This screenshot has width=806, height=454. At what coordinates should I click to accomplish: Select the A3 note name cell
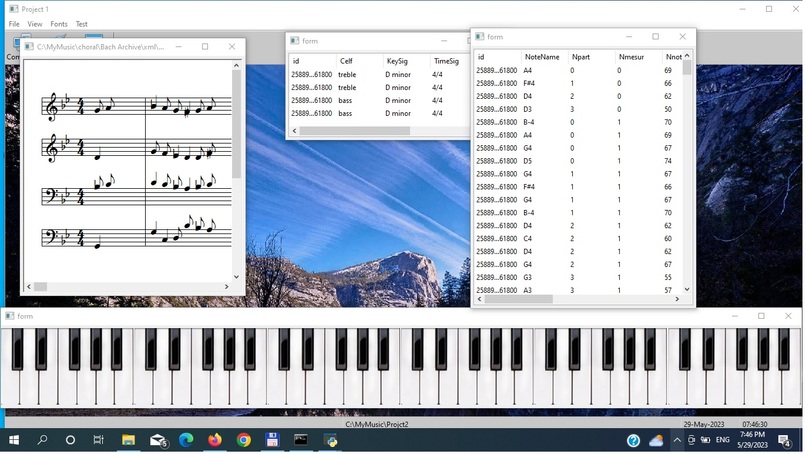pyautogui.click(x=527, y=290)
